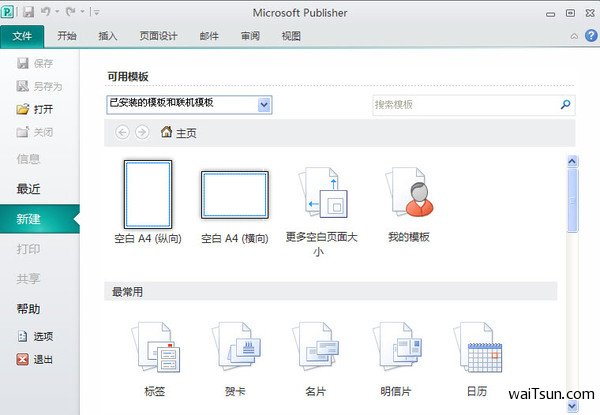Open the My Templates (我的模板) icon
Viewport: 600px width, 415px height.
[x=408, y=194]
